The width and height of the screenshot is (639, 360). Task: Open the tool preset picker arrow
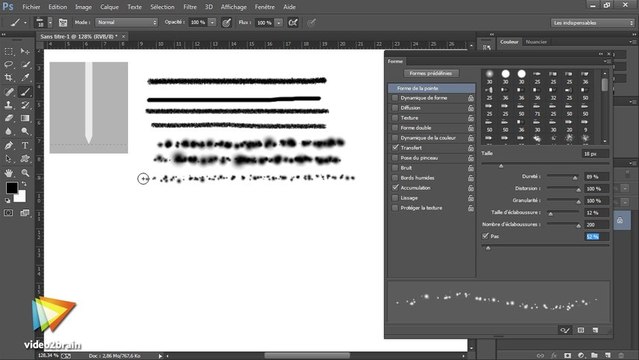point(25,23)
